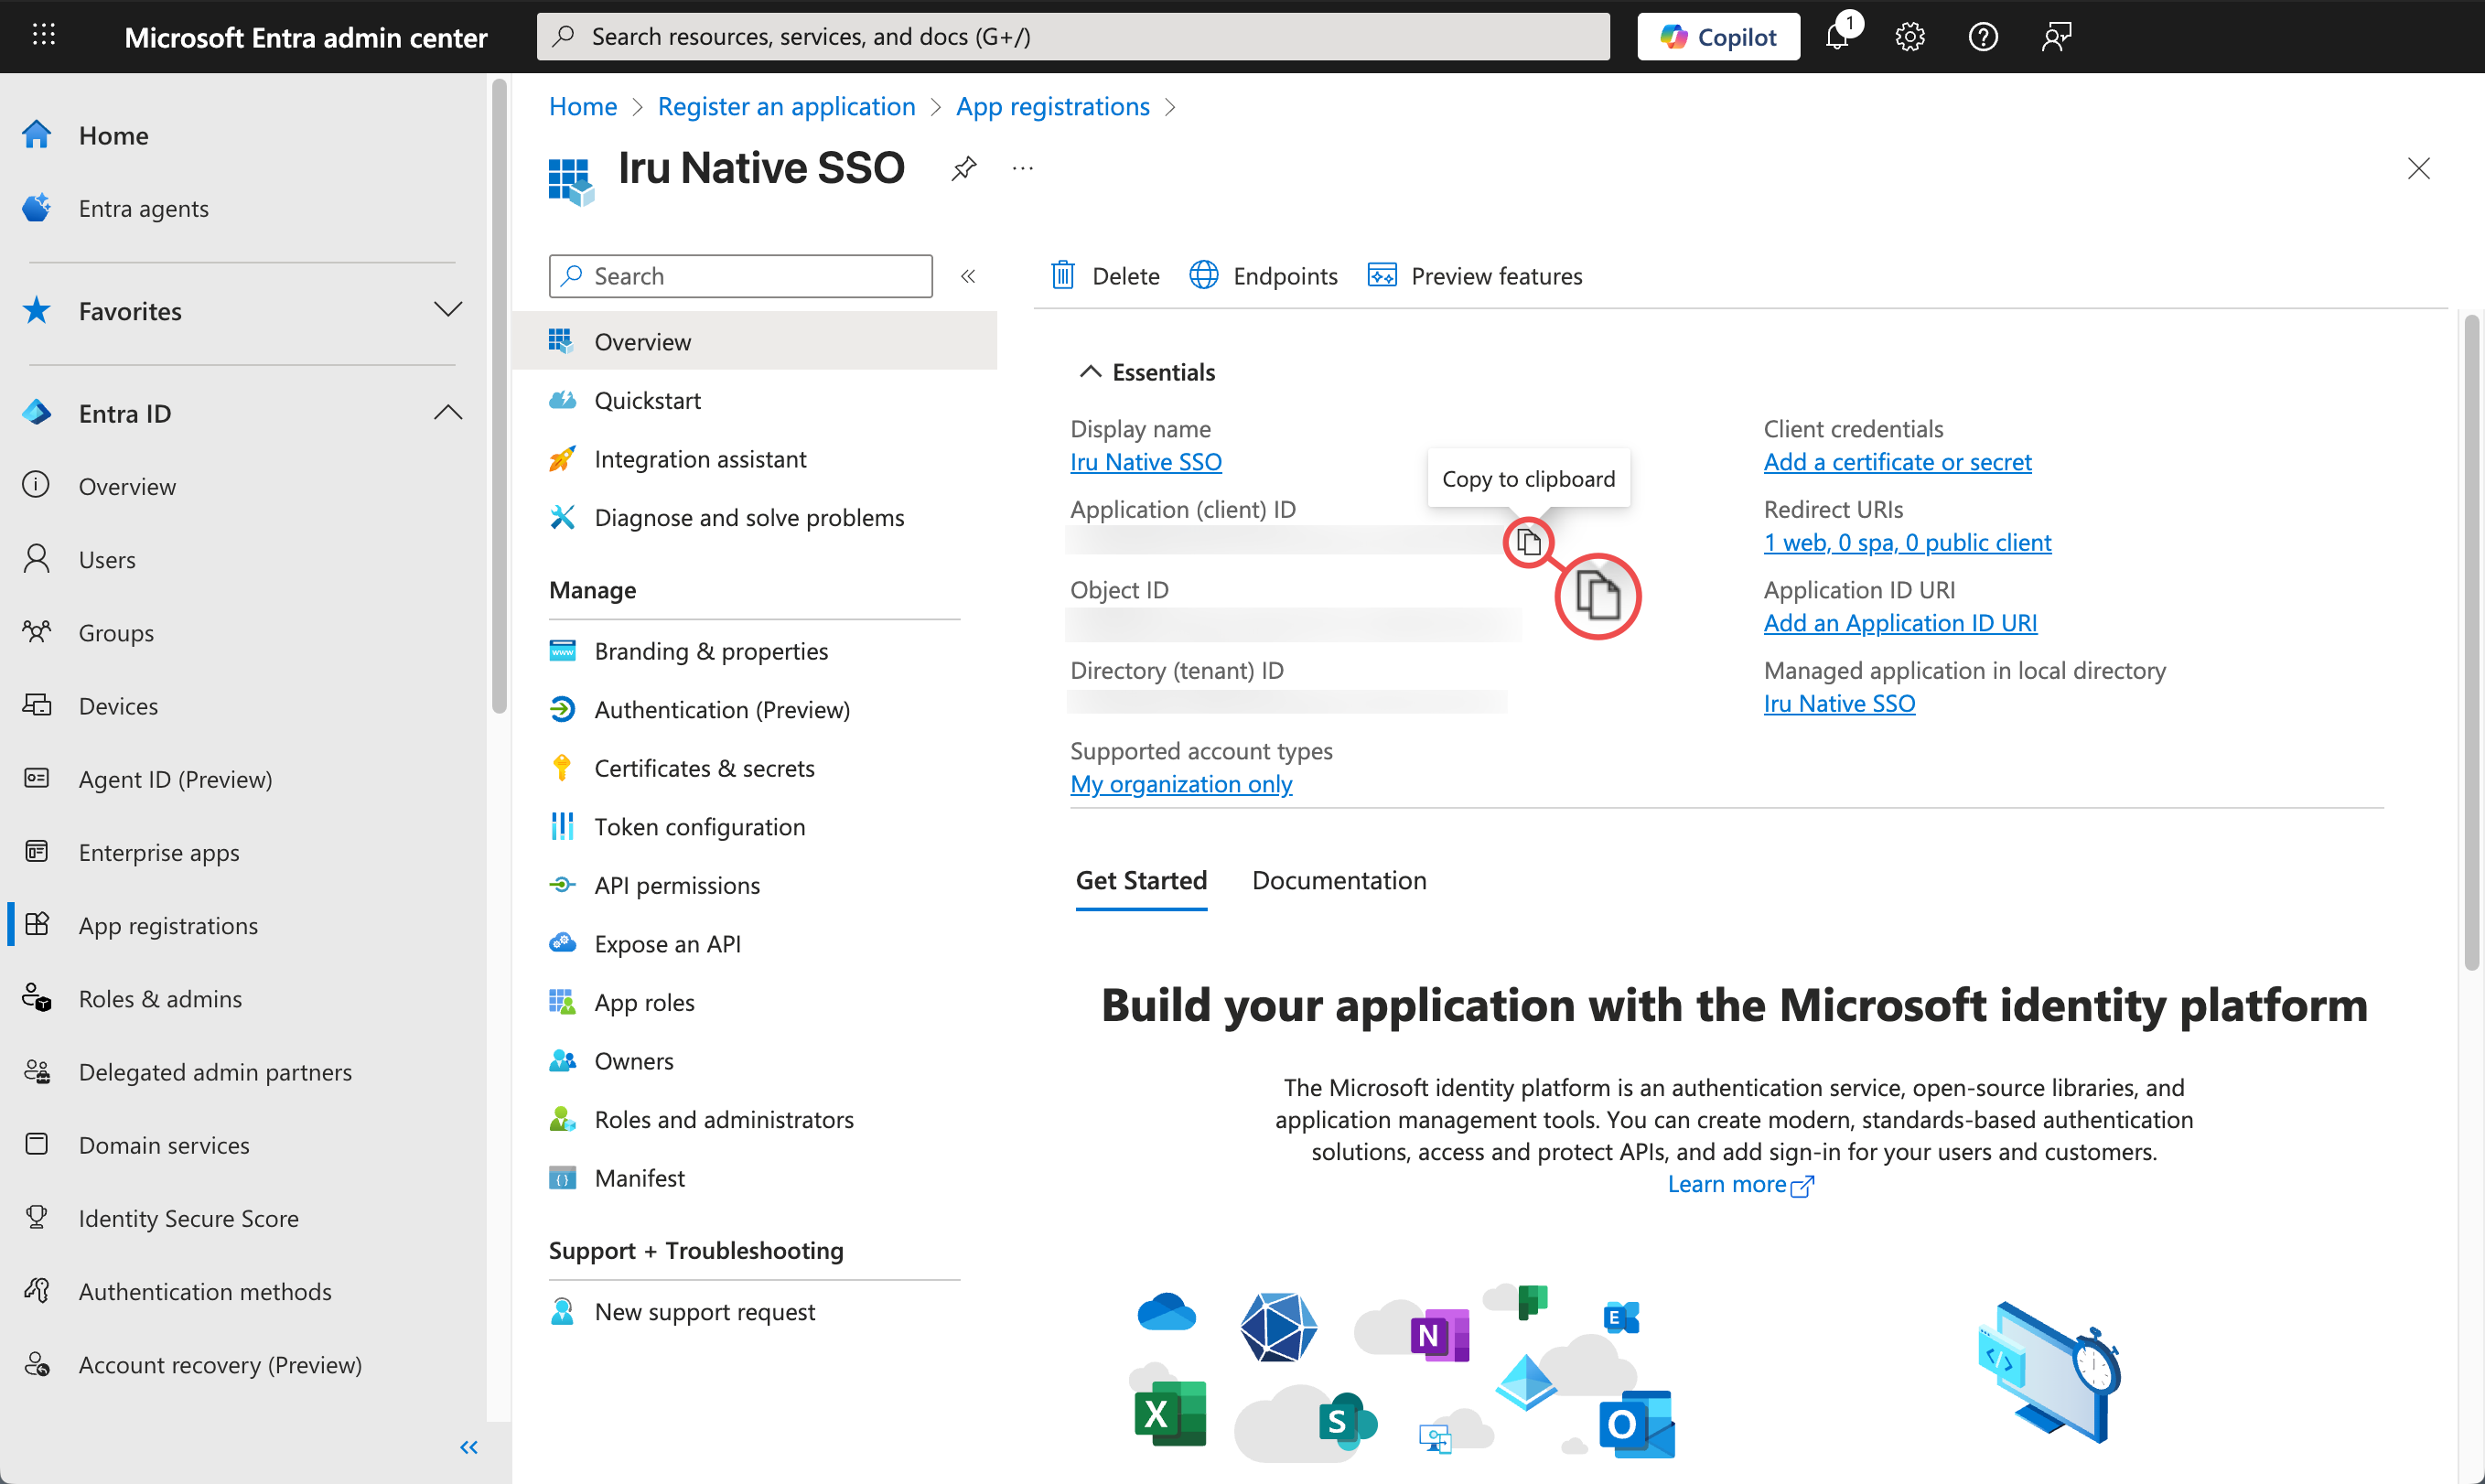Open Endpoints from the toolbar
The width and height of the screenshot is (2485, 1484).
pos(1264,276)
